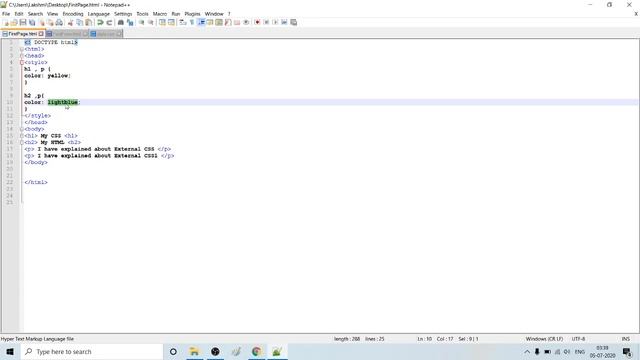Collapse the <h1> line fold marker

coord(22,136)
